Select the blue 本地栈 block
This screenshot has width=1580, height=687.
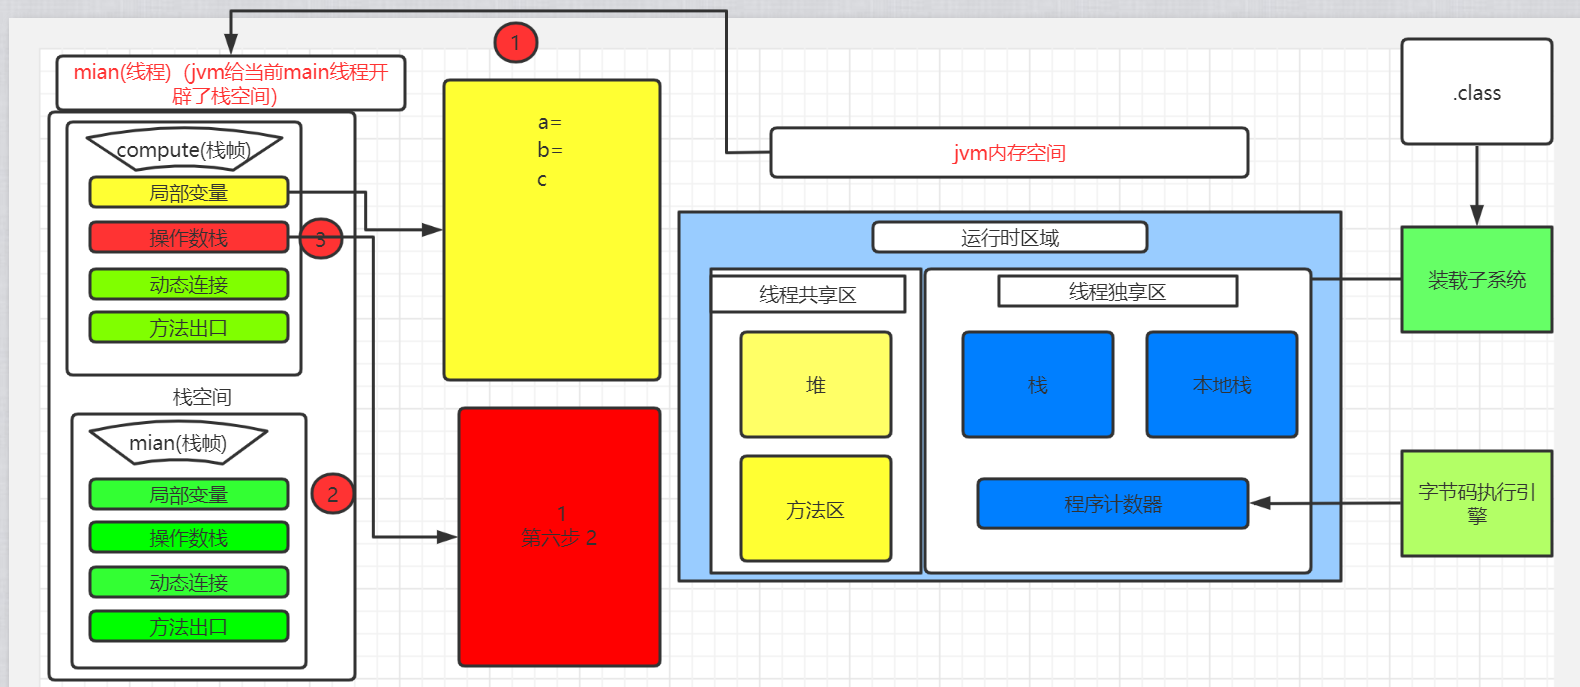pos(1222,385)
